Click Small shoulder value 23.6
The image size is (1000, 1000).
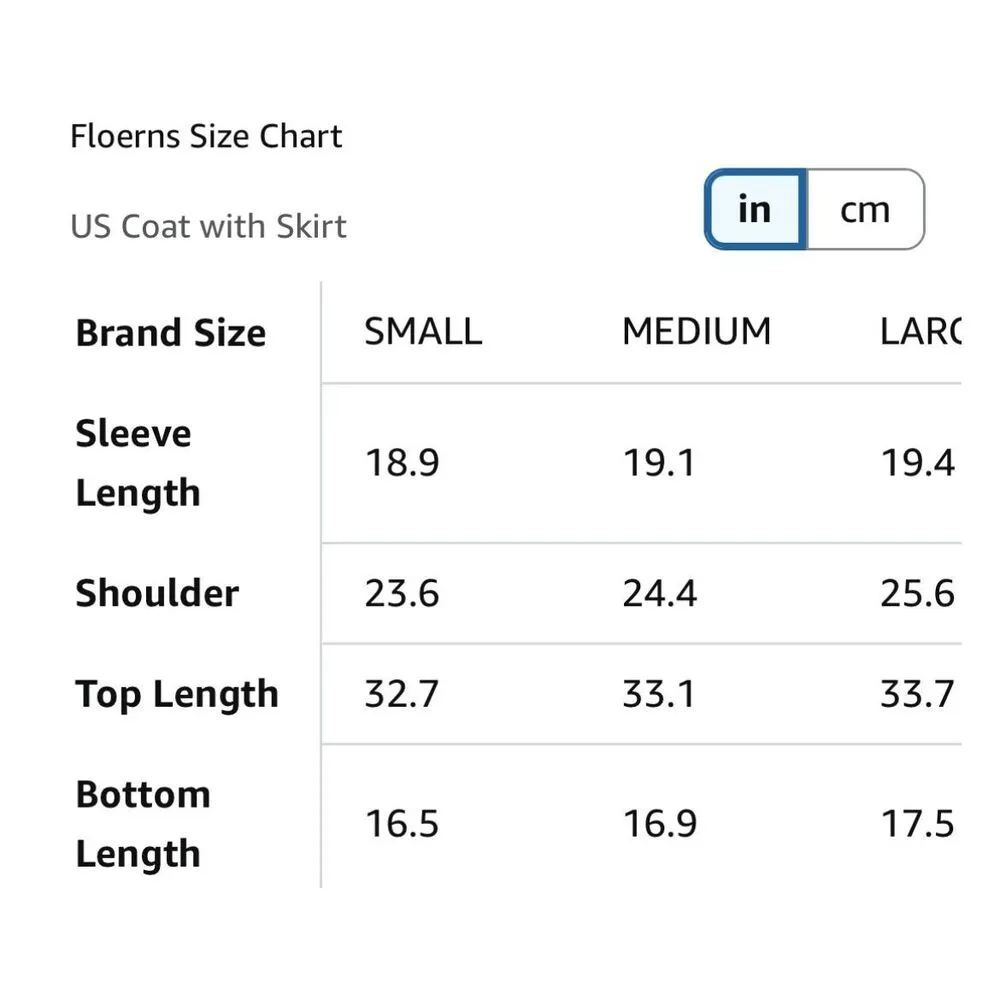(x=401, y=593)
